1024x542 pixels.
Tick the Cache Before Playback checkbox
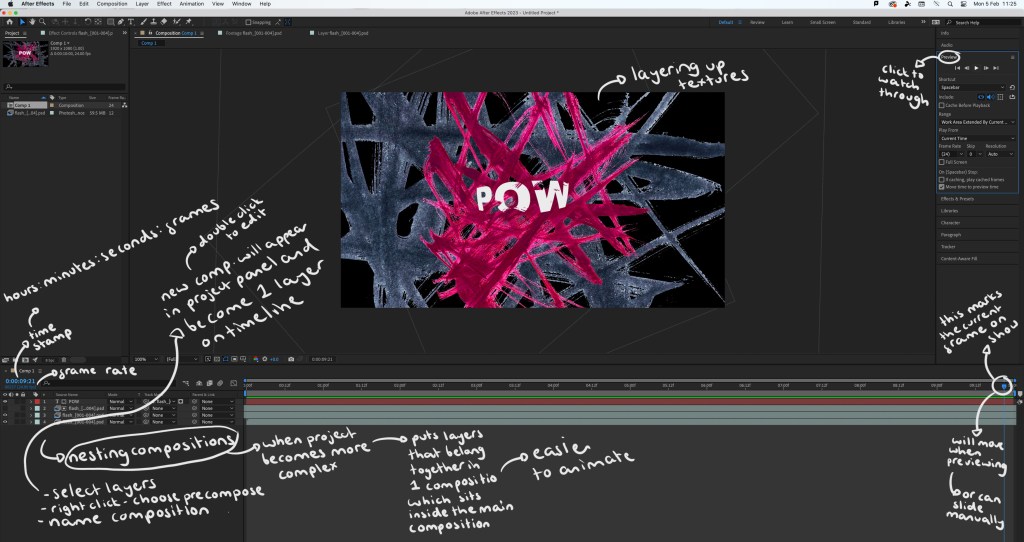click(x=942, y=105)
